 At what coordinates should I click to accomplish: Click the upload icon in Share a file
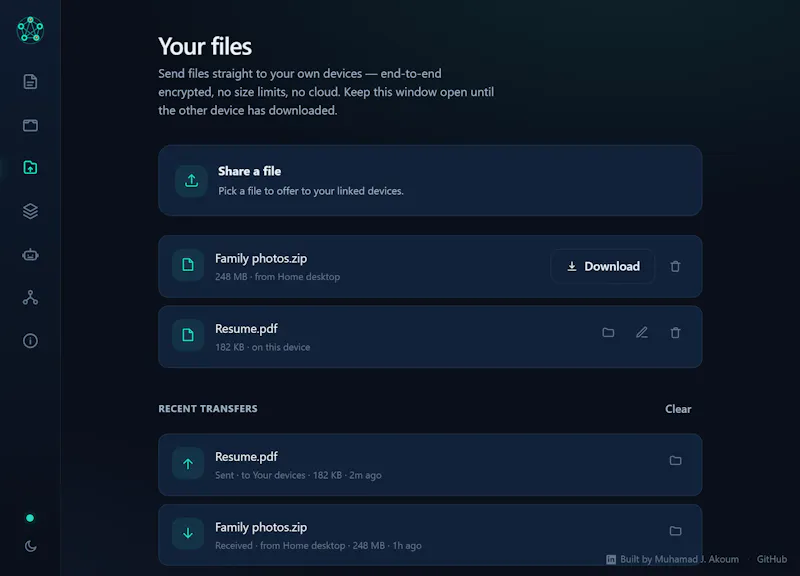(191, 181)
